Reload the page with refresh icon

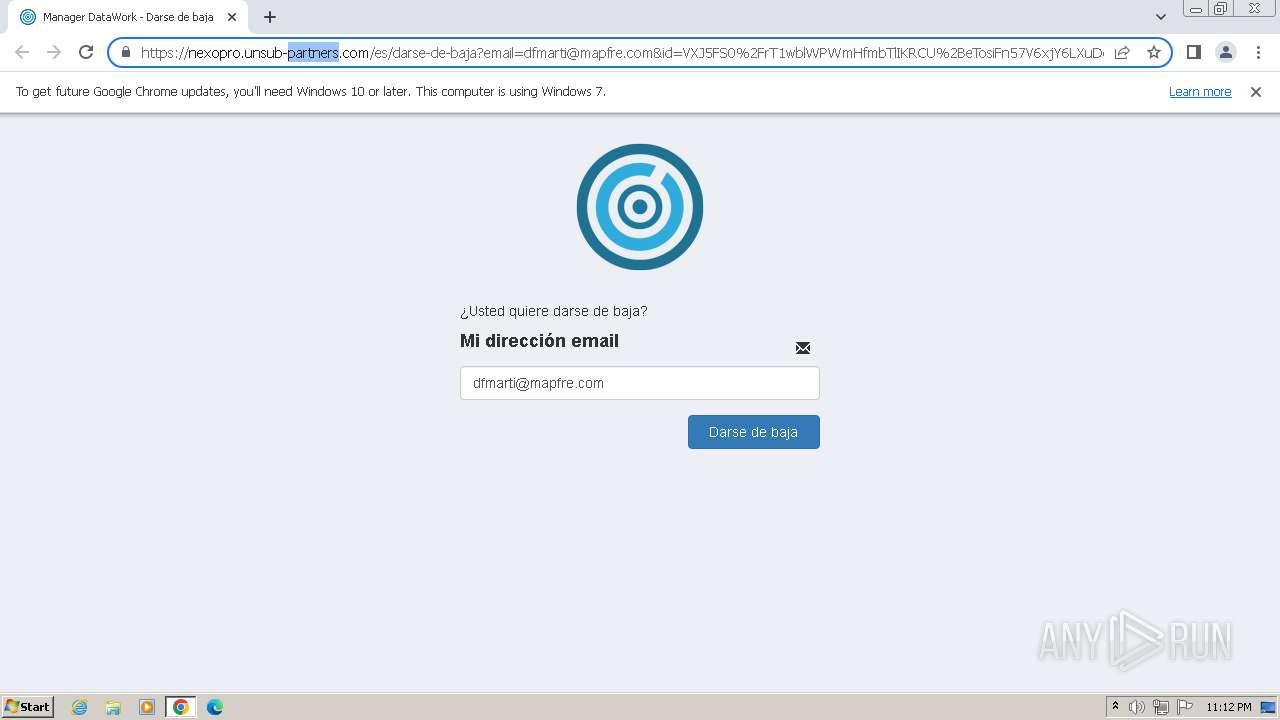click(x=86, y=52)
